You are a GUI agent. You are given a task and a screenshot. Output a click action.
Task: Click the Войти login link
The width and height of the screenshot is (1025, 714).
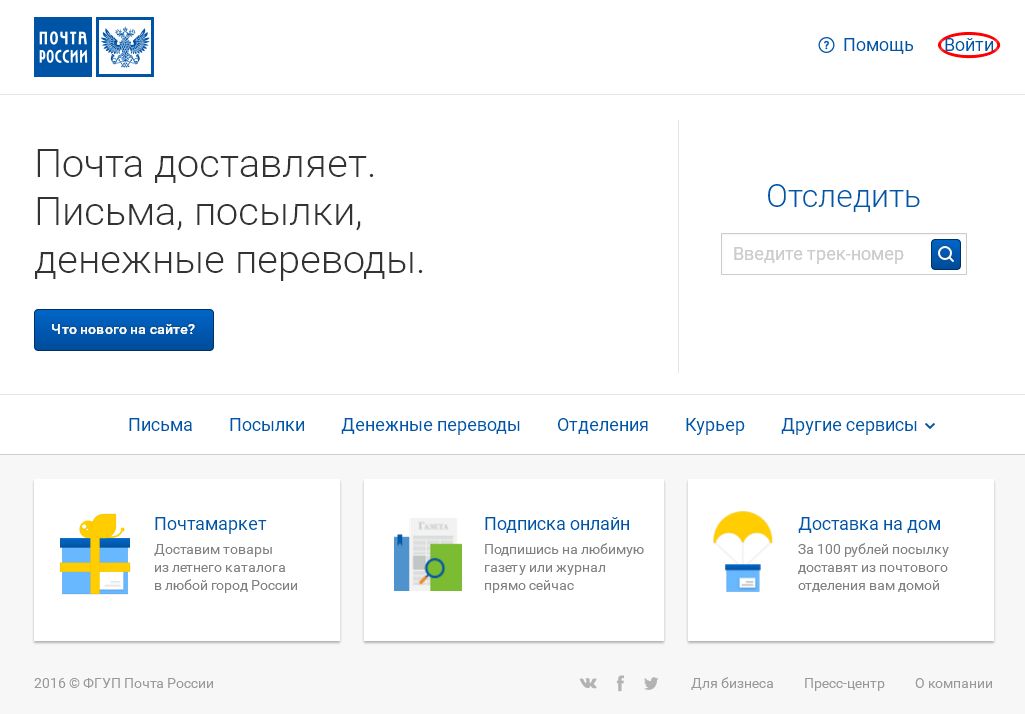pyautogui.click(x=969, y=45)
